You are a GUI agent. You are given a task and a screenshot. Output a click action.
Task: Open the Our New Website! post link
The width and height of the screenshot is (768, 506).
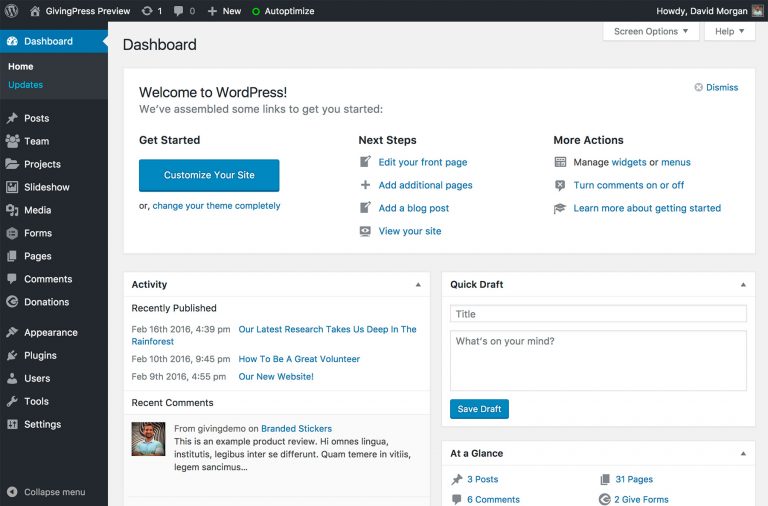(x=276, y=377)
